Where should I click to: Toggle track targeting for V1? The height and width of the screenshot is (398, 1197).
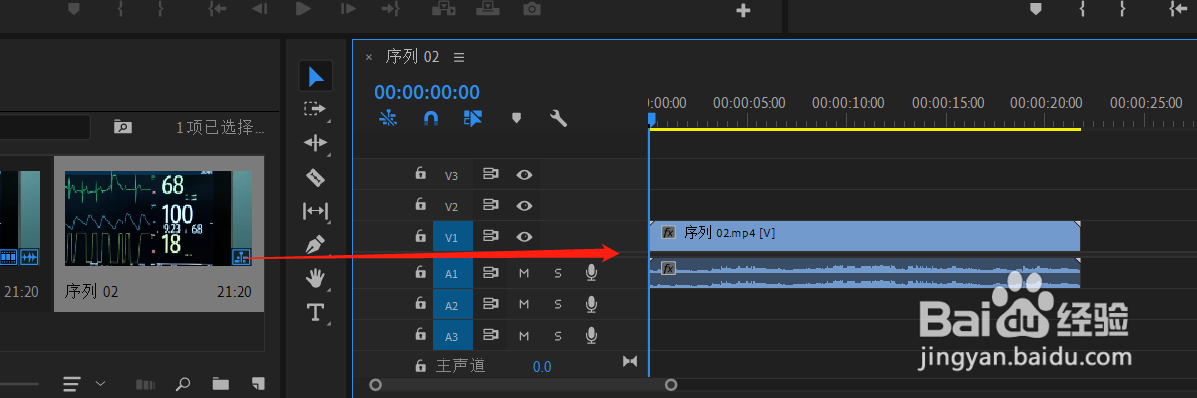click(453, 238)
